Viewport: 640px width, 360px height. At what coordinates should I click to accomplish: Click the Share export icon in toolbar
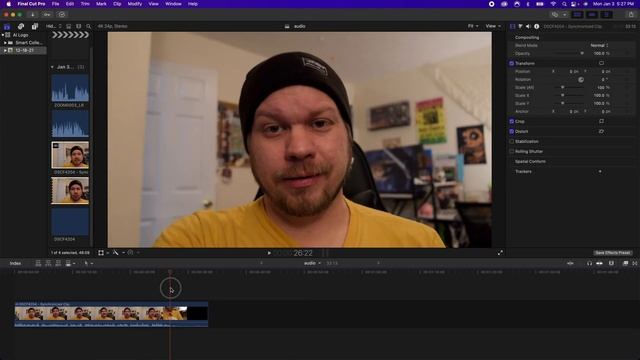tap(631, 15)
